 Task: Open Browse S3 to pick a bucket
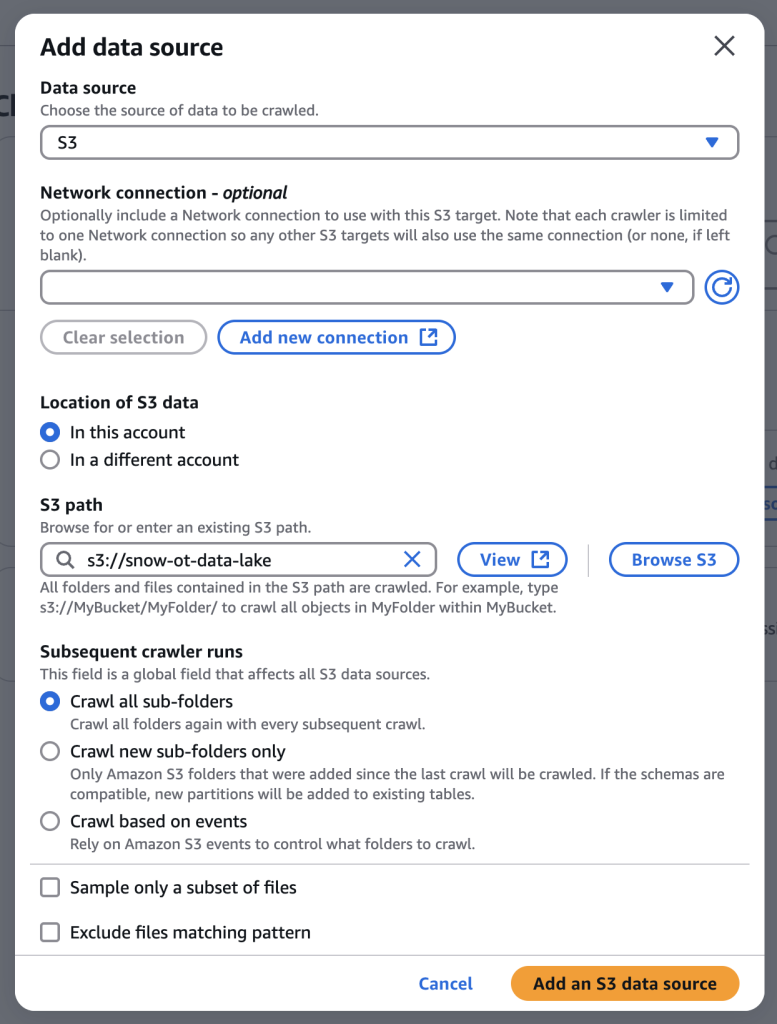click(x=673, y=559)
